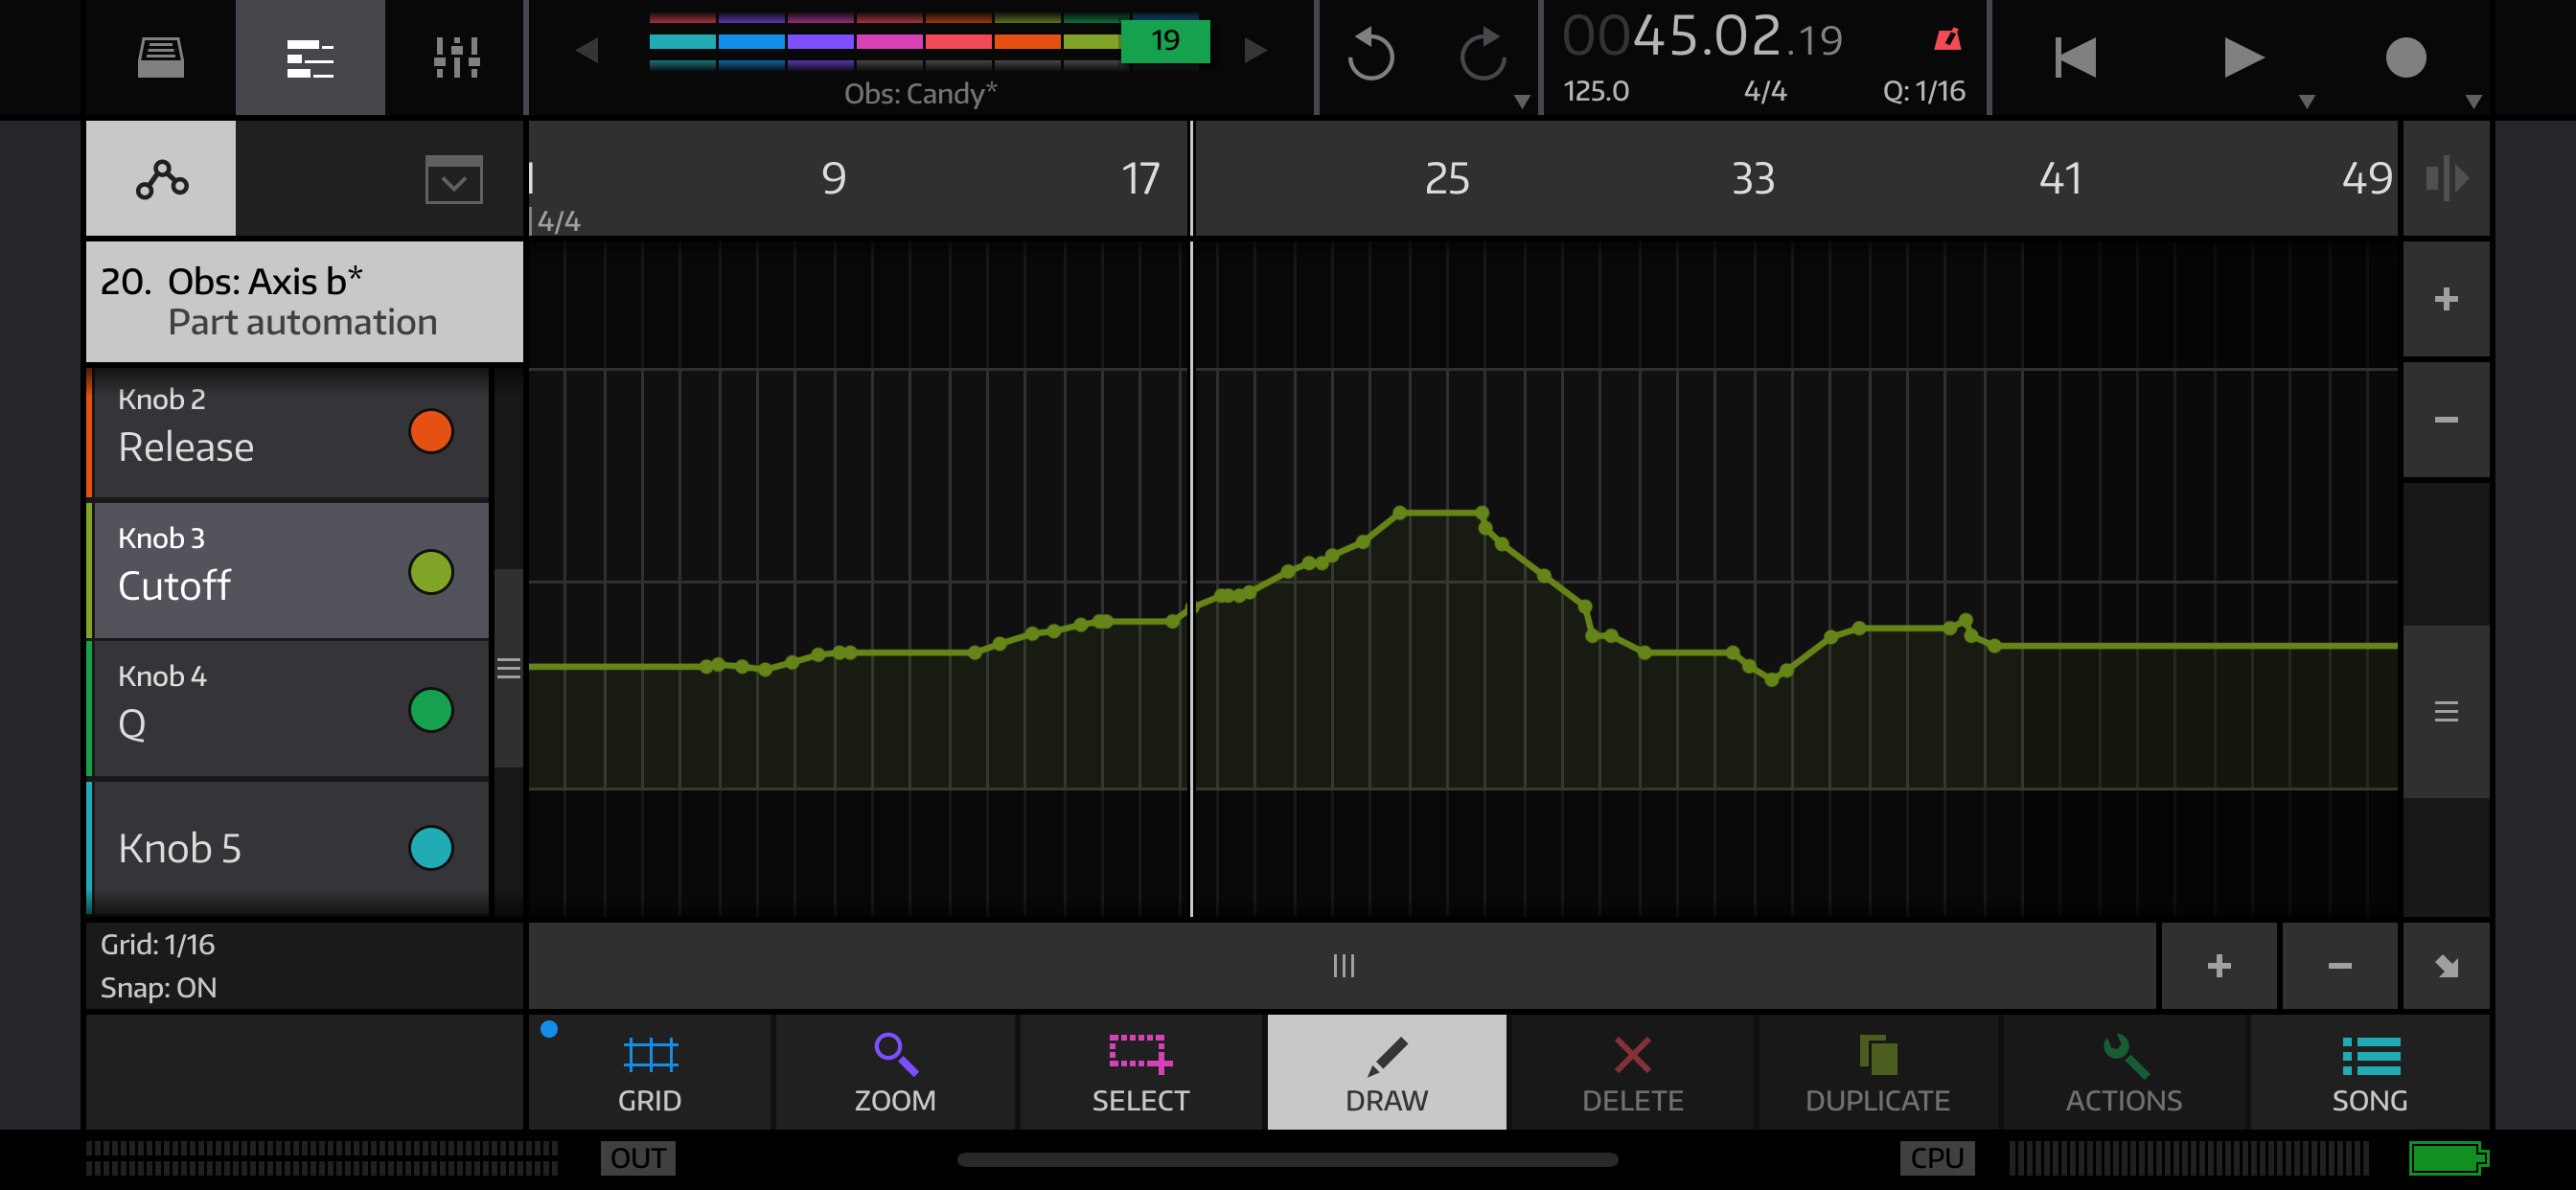Click the 4/4 time signature in transport
This screenshot has height=1190, width=2576.
click(x=1765, y=91)
